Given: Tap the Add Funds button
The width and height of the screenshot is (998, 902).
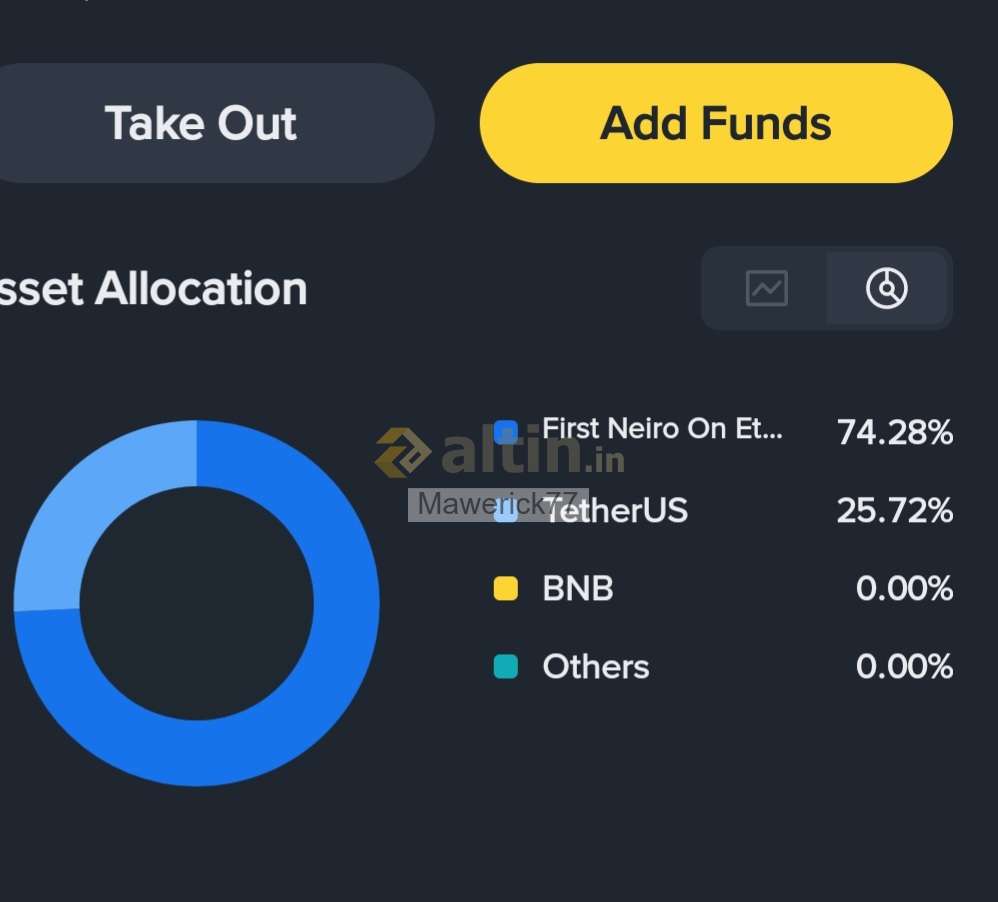Looking at the screenshot, I should 716,123.
